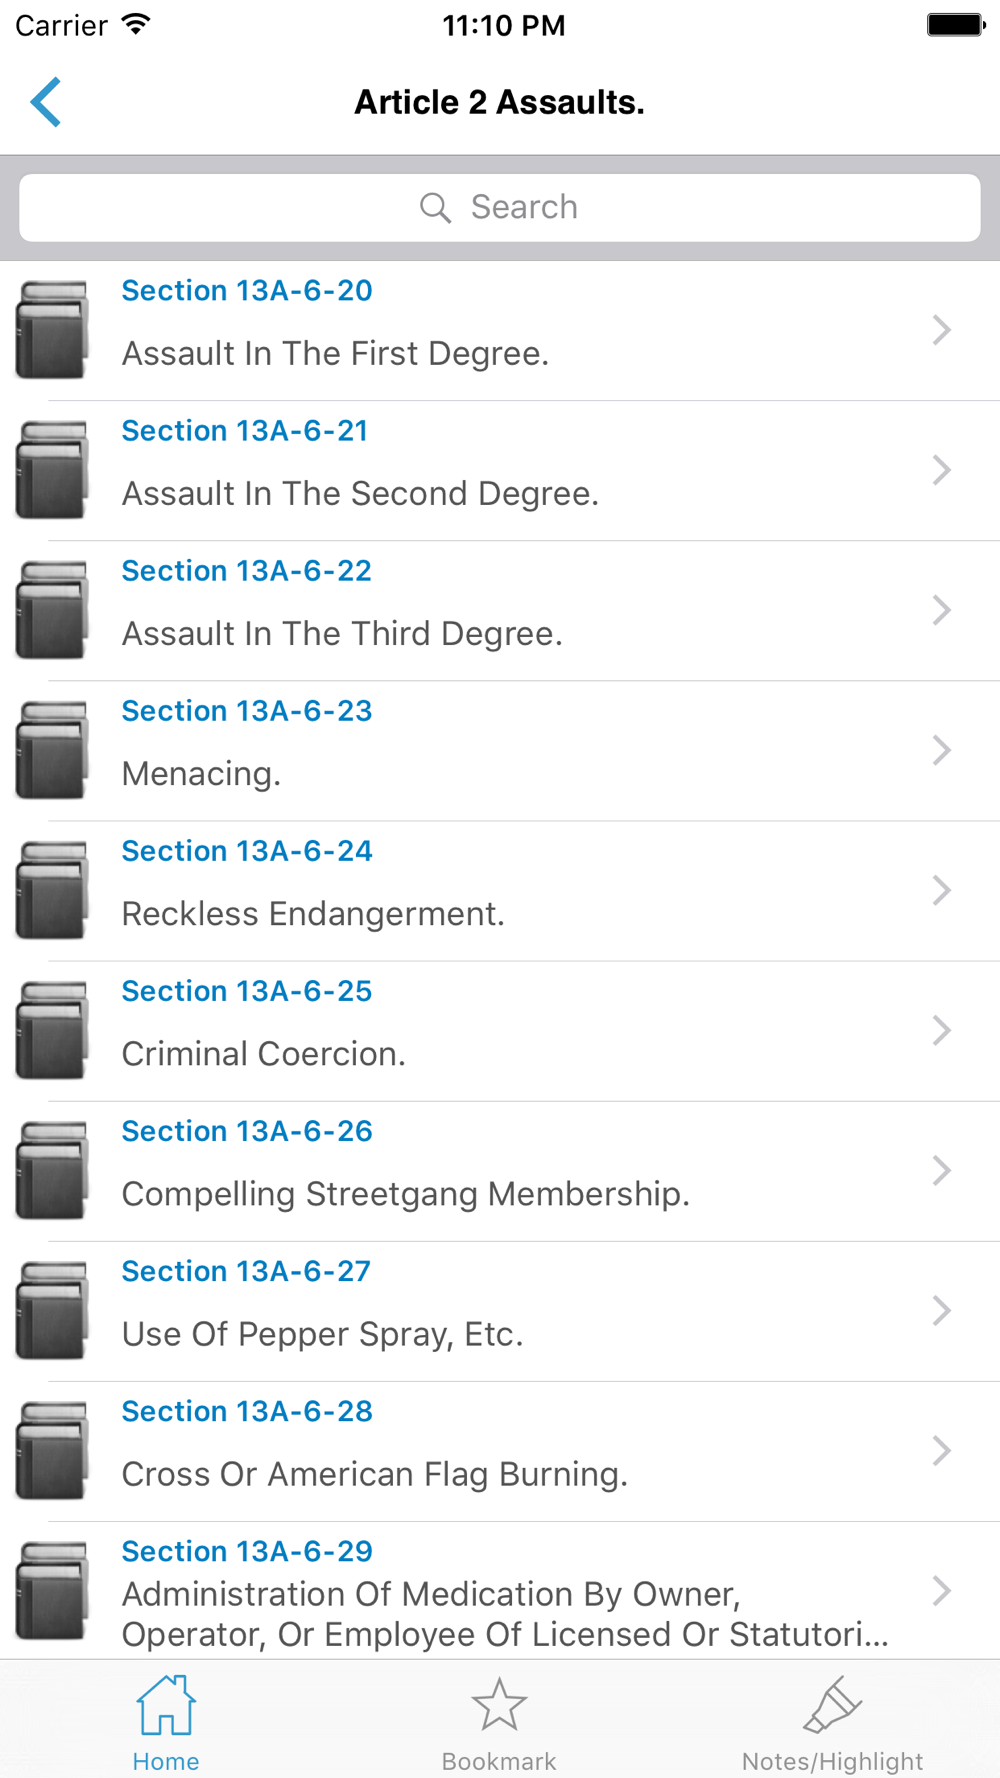Open Compelling Streetgang Membership entry
Screen dimensions: 1000x1778
(x=406, y=1194)
